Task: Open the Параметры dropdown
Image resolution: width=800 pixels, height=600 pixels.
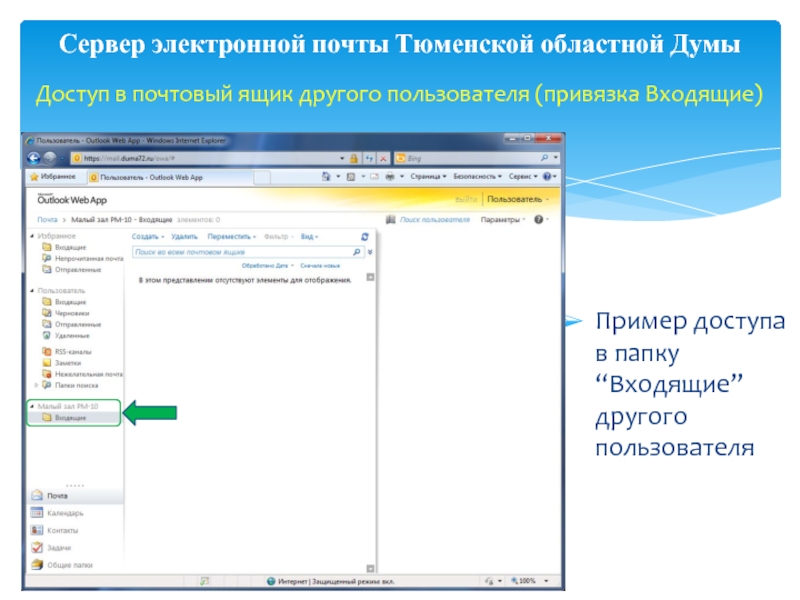Action: tap(503, 219)
